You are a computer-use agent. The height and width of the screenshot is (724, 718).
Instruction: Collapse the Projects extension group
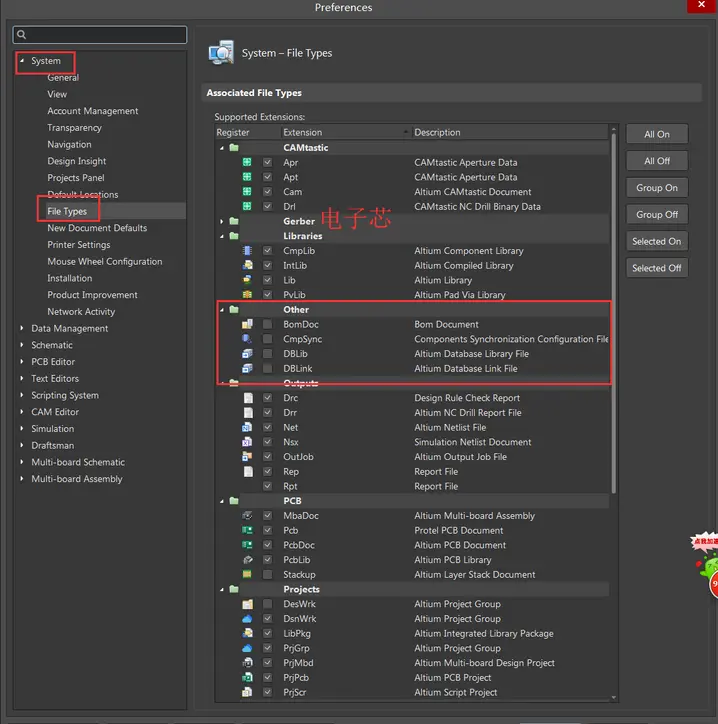[x=222, y=589]
